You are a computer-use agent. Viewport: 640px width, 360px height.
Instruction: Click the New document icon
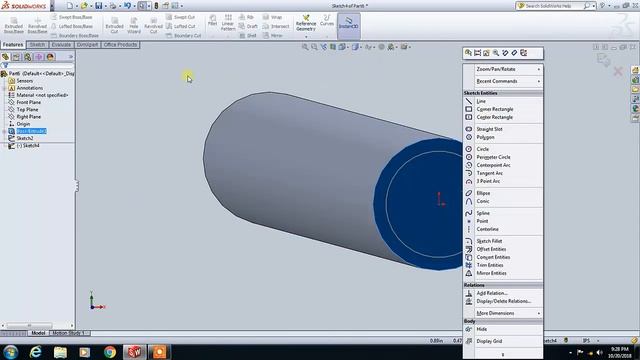point(70,6)
